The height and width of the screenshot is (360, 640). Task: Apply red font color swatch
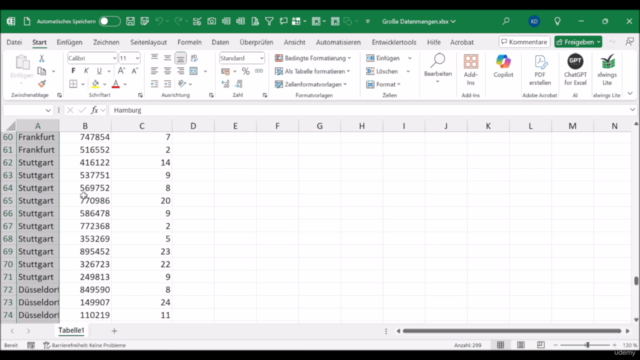pos(116,84)
